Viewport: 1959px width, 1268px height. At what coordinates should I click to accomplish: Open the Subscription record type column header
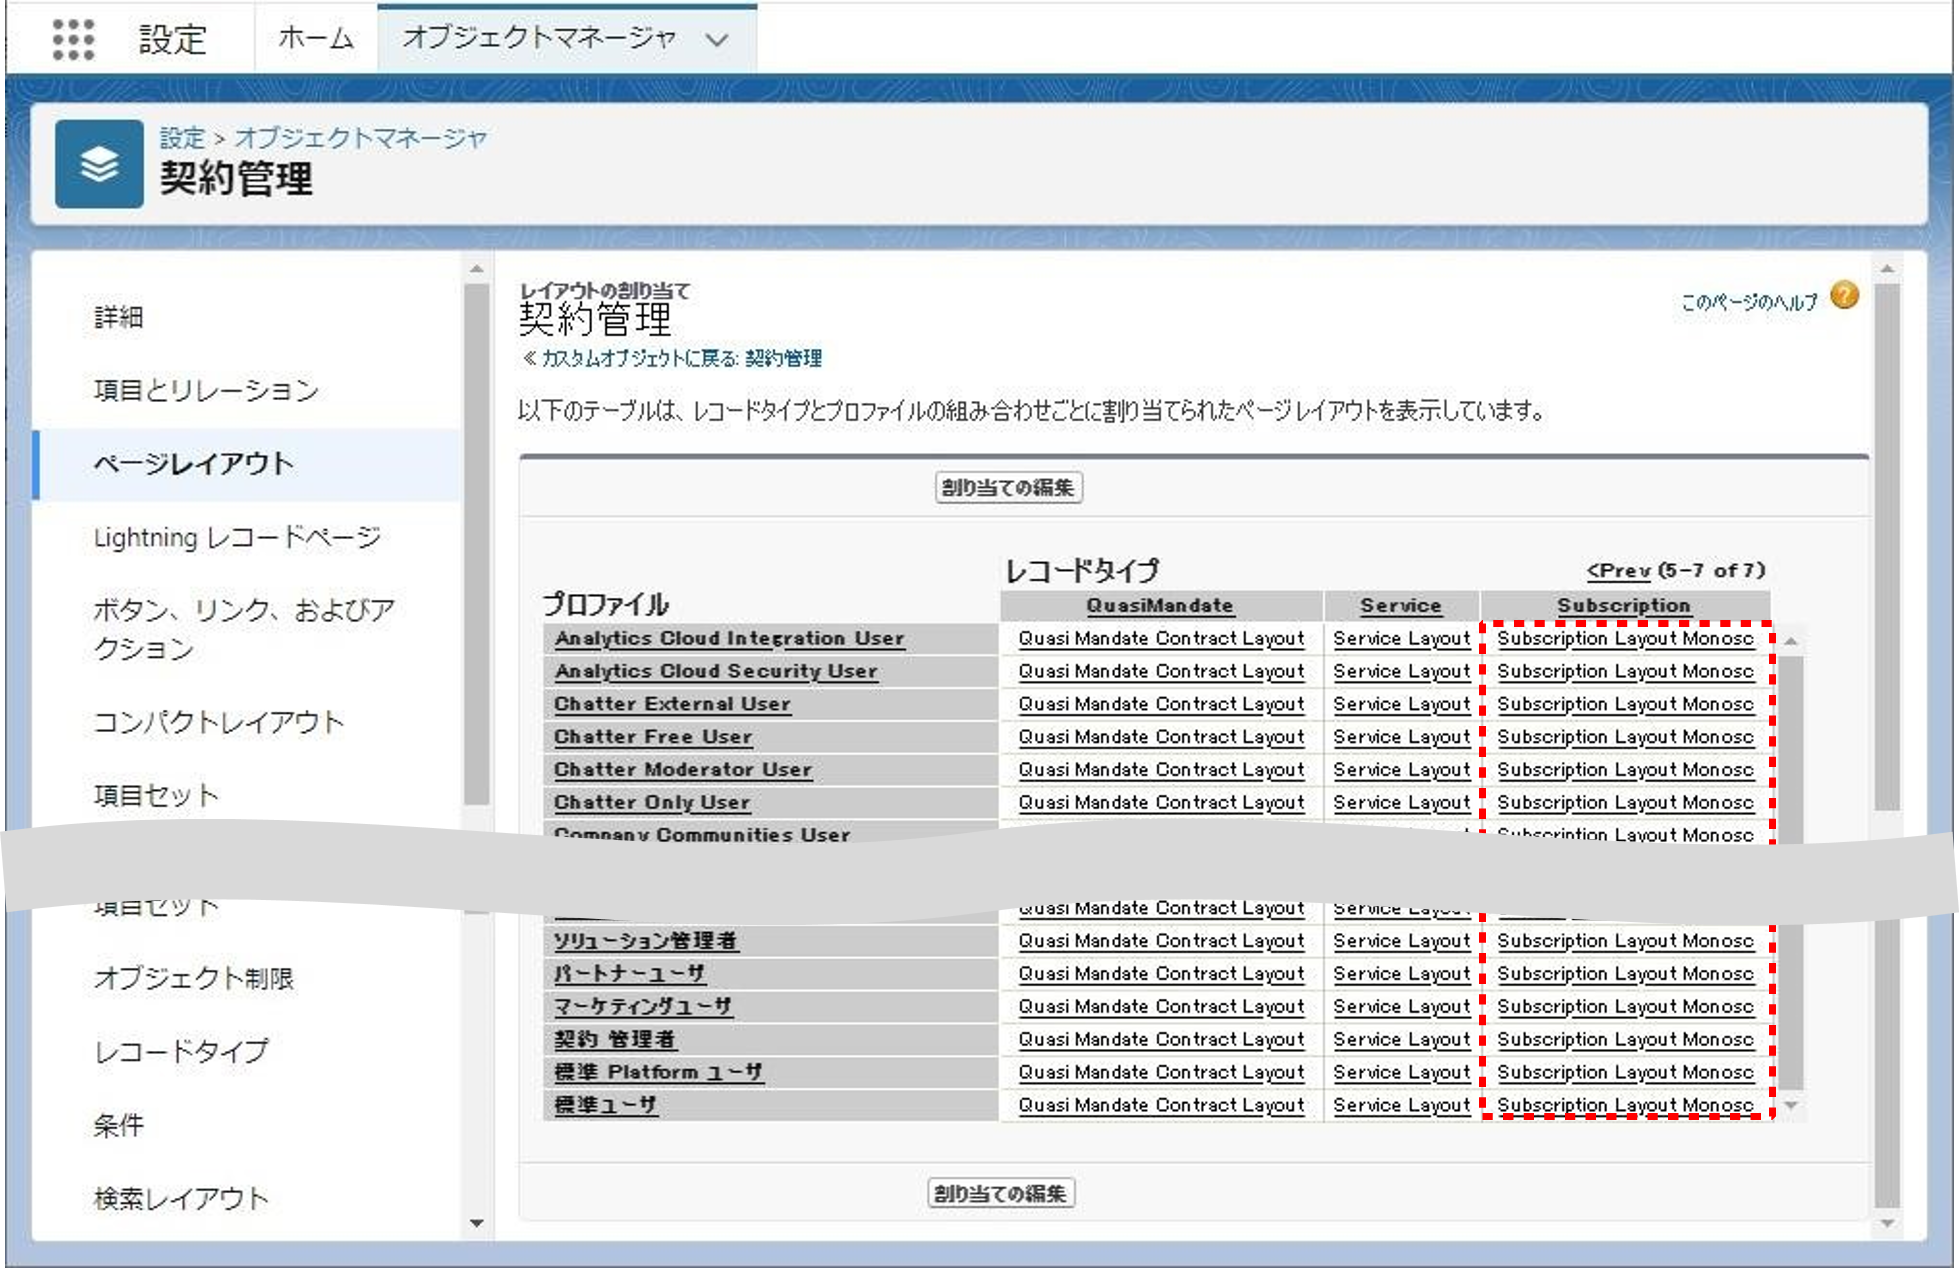click(x=1623, y=605)
